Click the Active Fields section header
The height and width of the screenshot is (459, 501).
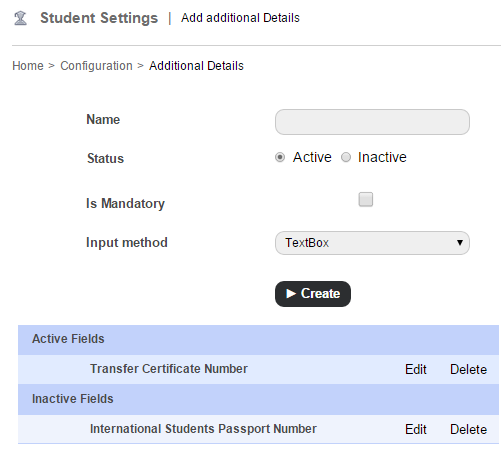pyautogui.click(x=258, y=340)
